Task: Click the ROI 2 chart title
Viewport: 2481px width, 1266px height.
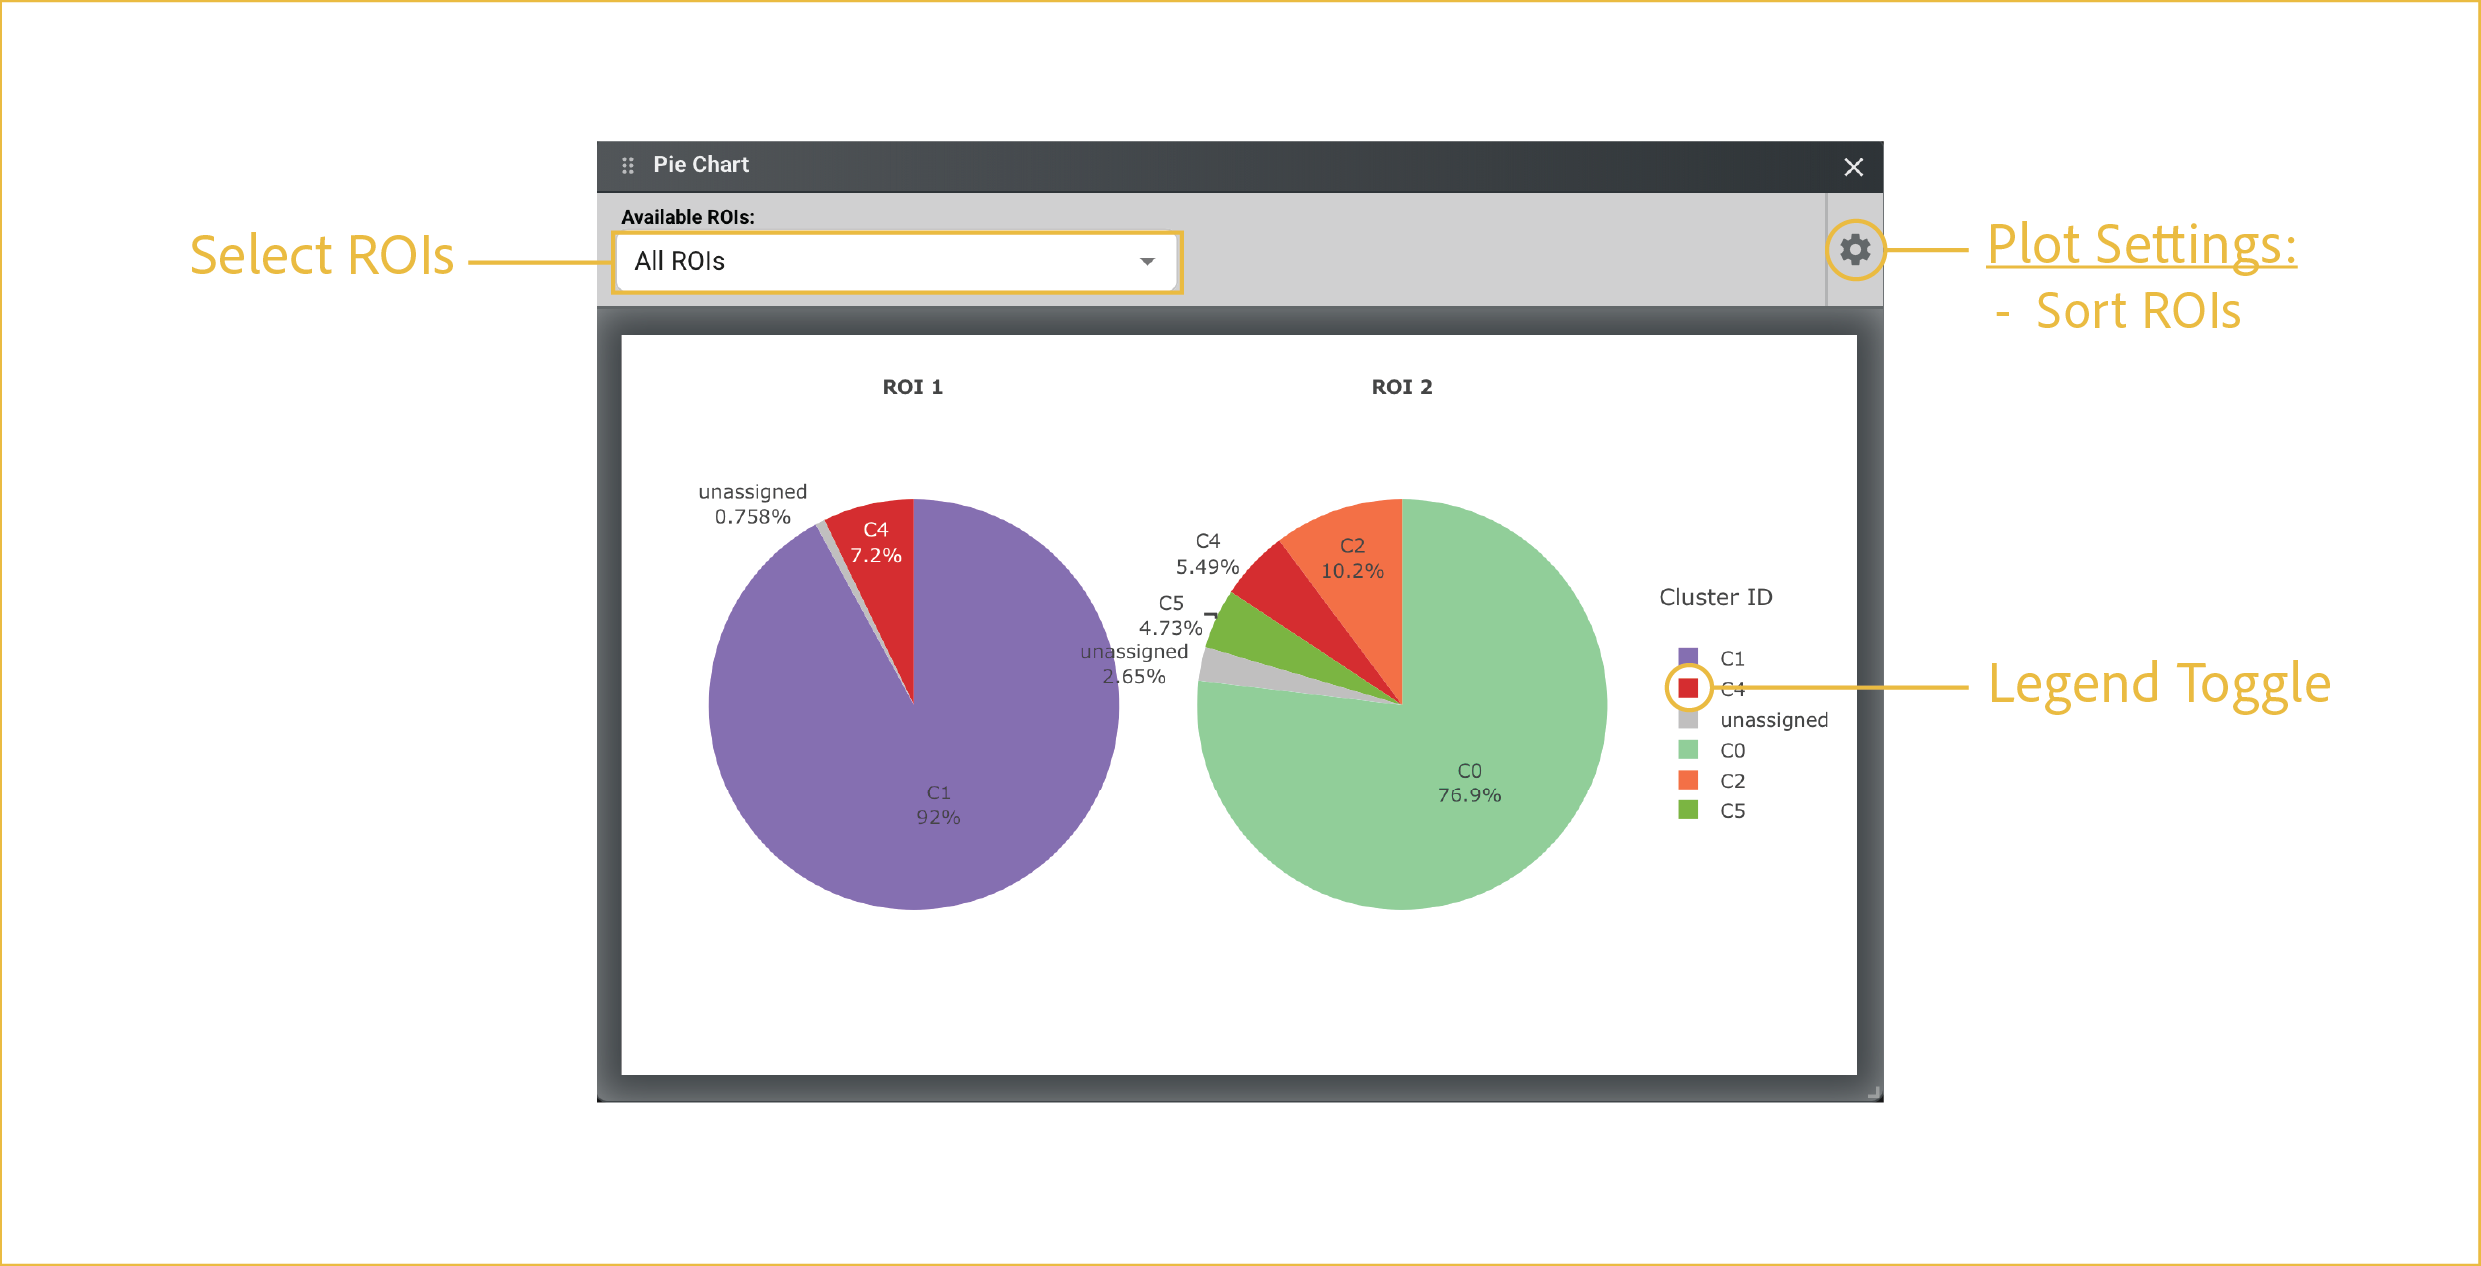Action: click(x=1402, y=387)
